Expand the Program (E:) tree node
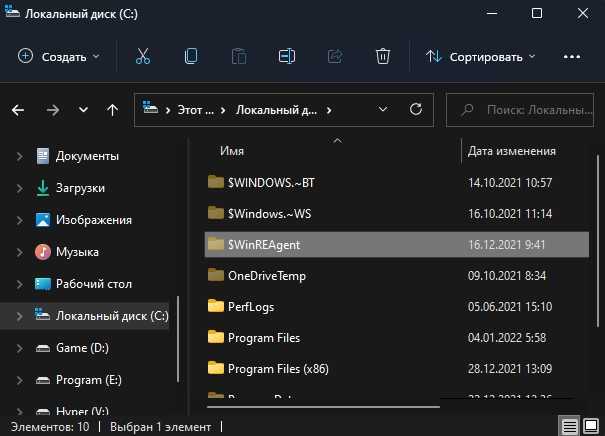The width and height of the screenshot is (605, 436). tap(19, 380)
